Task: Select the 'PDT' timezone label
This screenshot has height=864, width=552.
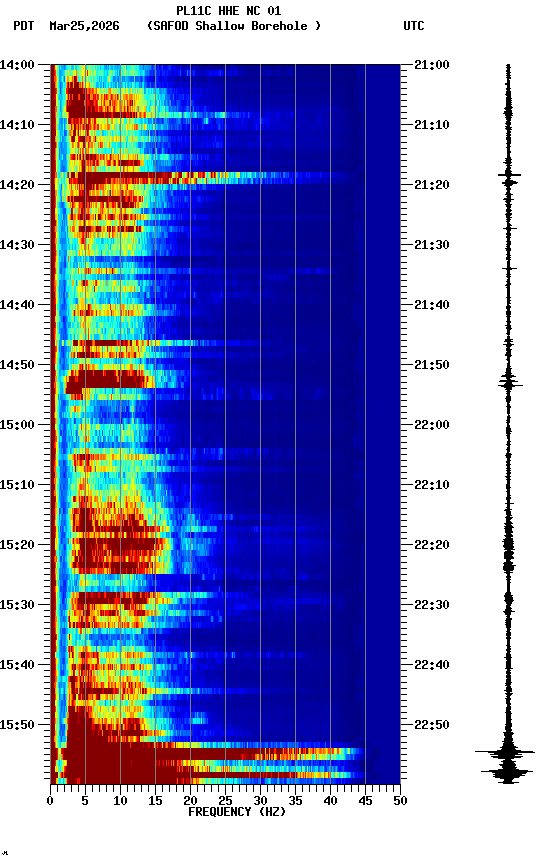Action: [x=24, y=26]
